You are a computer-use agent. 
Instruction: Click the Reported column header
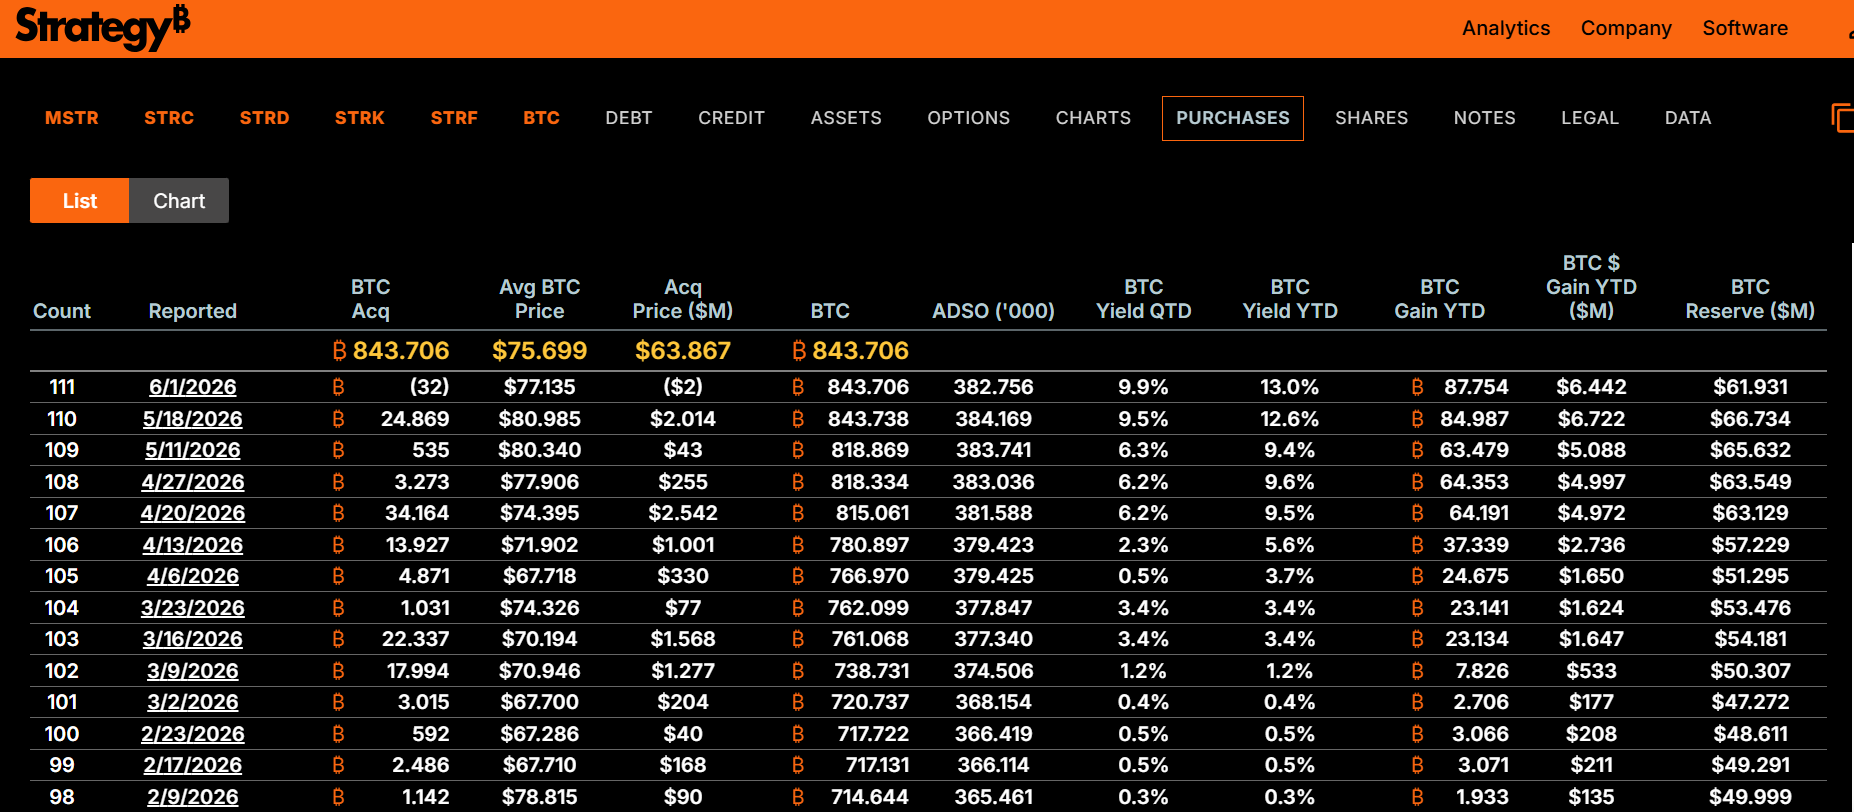point(193,311)
